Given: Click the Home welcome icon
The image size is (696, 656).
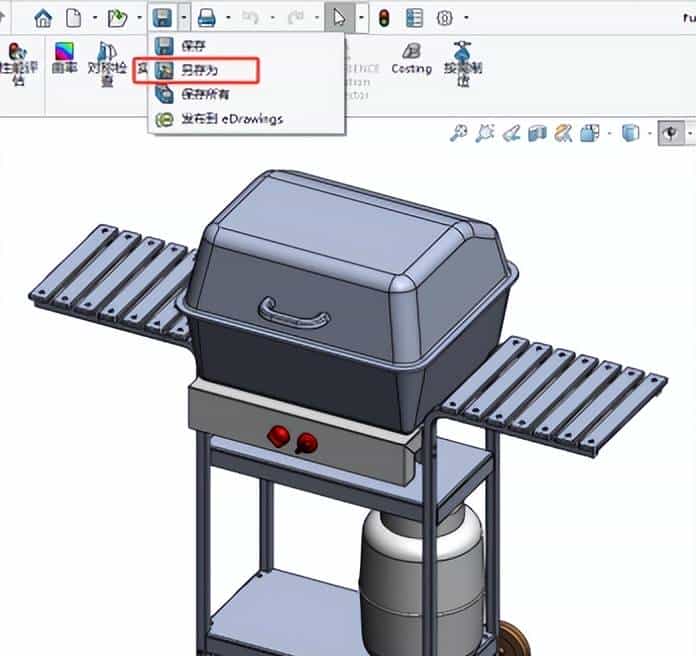Looking at the screenshot, I should click(x=43, y=18).
